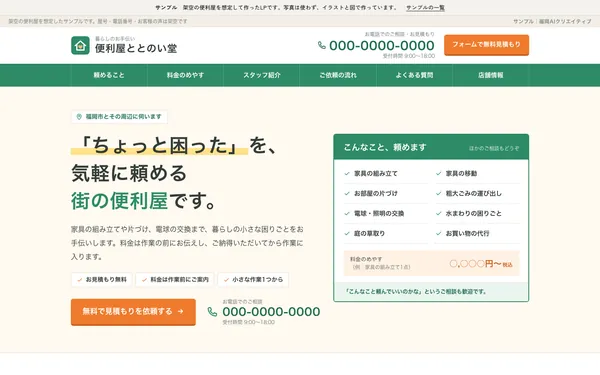Click the phone icon in the header

tap(322, 46)
